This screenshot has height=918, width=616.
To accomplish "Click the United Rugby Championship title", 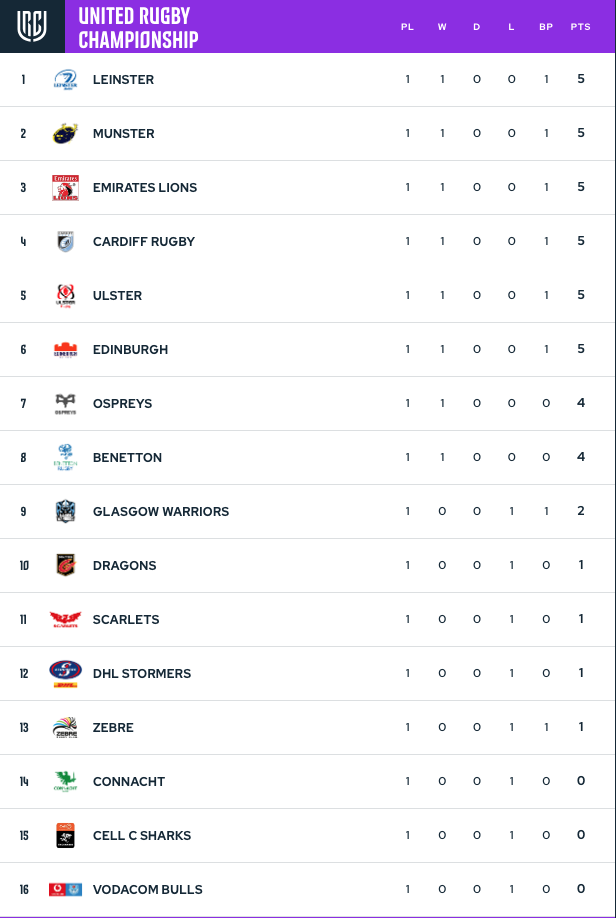I will (138, 28).
